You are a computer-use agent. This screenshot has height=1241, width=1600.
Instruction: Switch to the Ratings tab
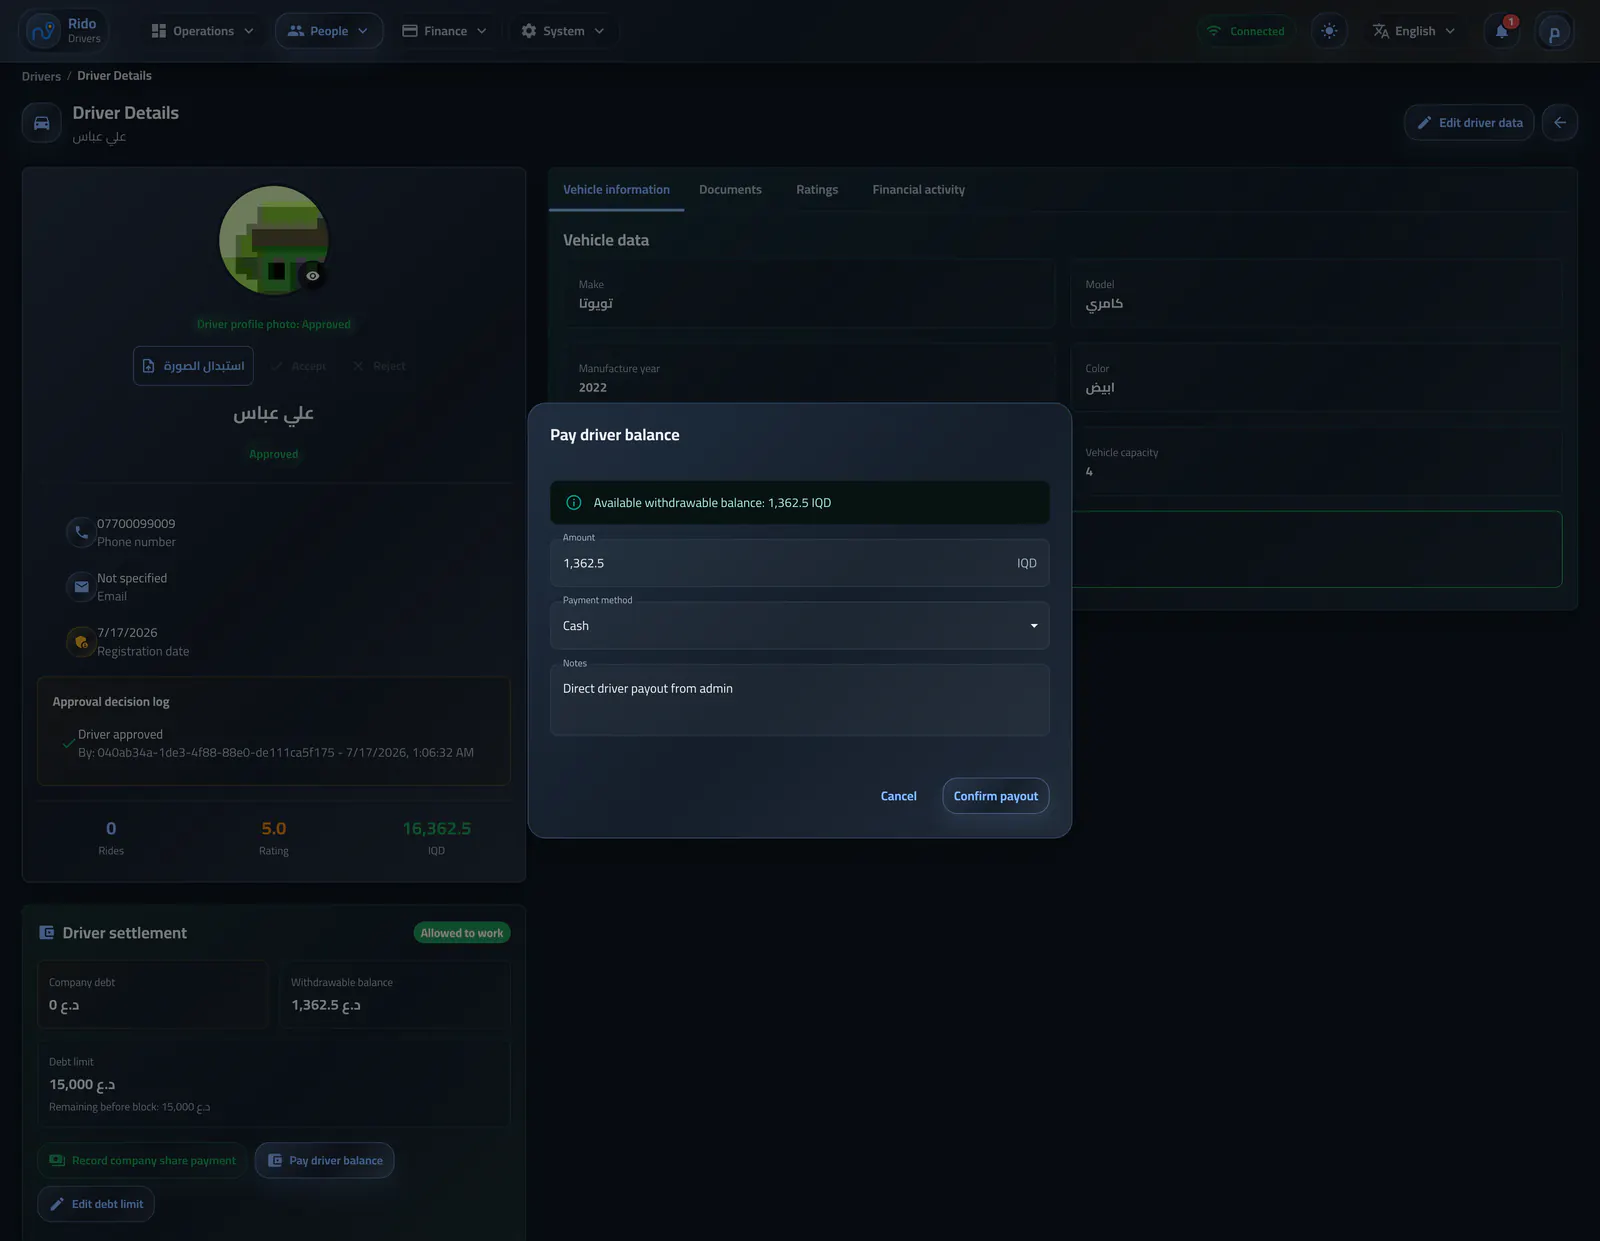817,190
